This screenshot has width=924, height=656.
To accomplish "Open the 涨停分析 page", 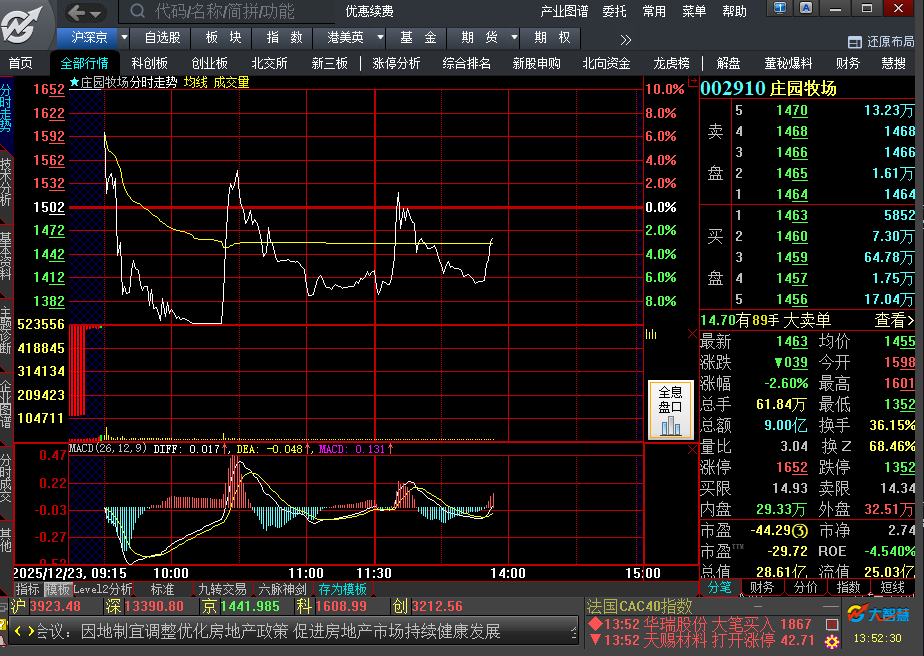I will coord(396,63).
